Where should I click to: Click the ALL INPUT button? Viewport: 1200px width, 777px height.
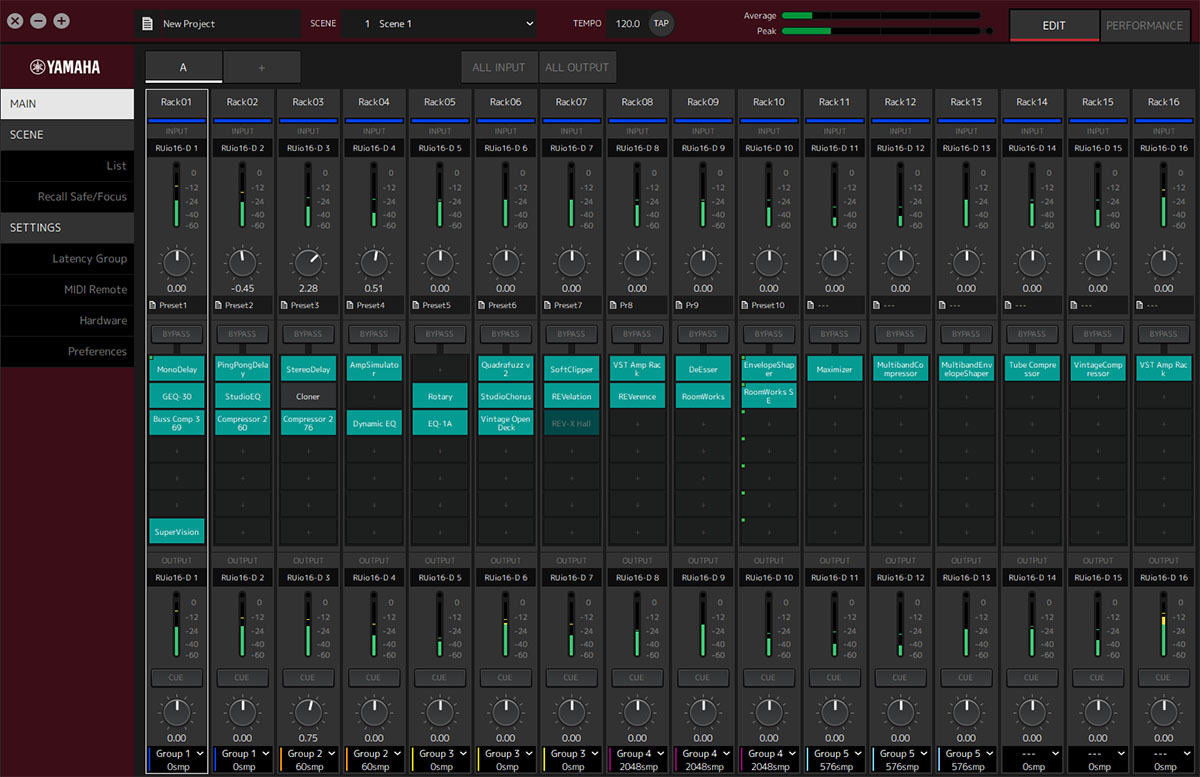tap(499, 67)
